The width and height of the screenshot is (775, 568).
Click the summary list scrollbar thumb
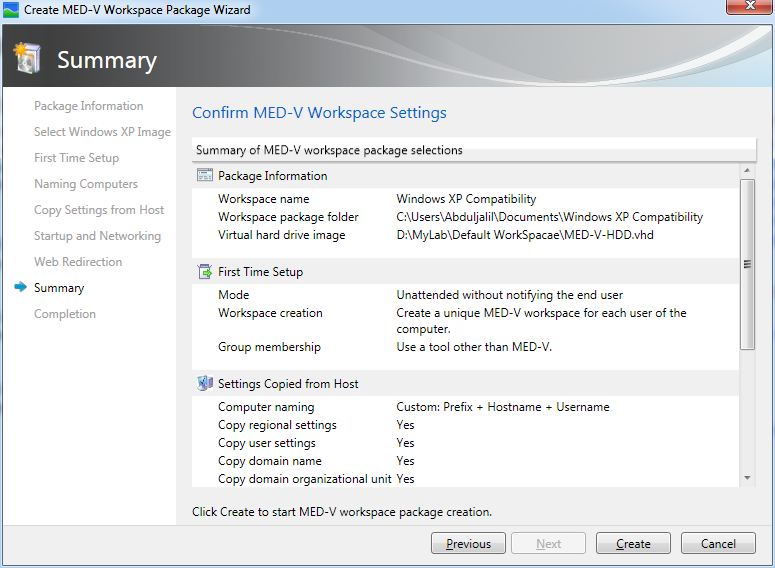(747, 265)
